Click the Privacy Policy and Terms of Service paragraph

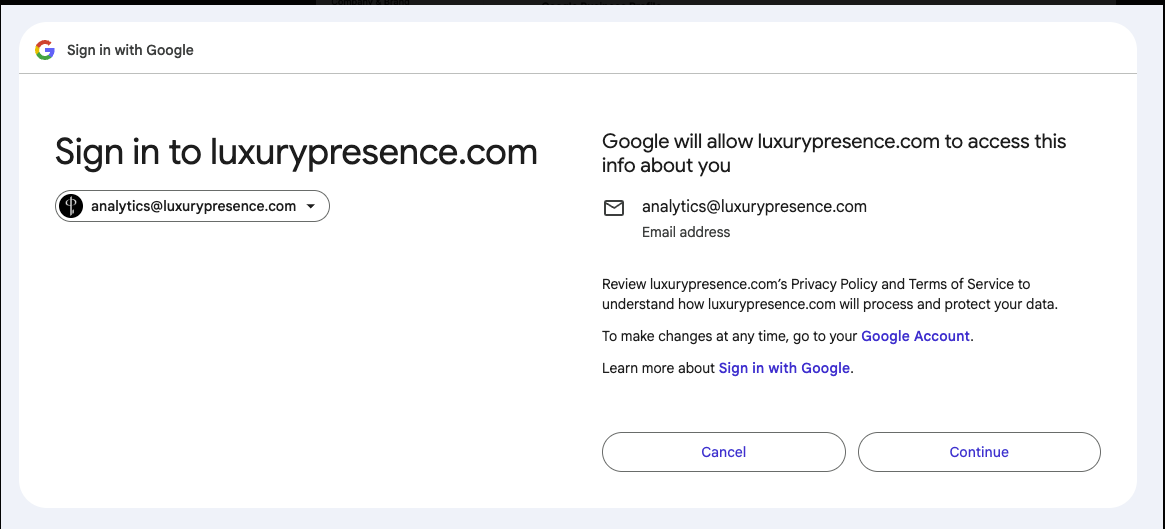pos(829,294)
